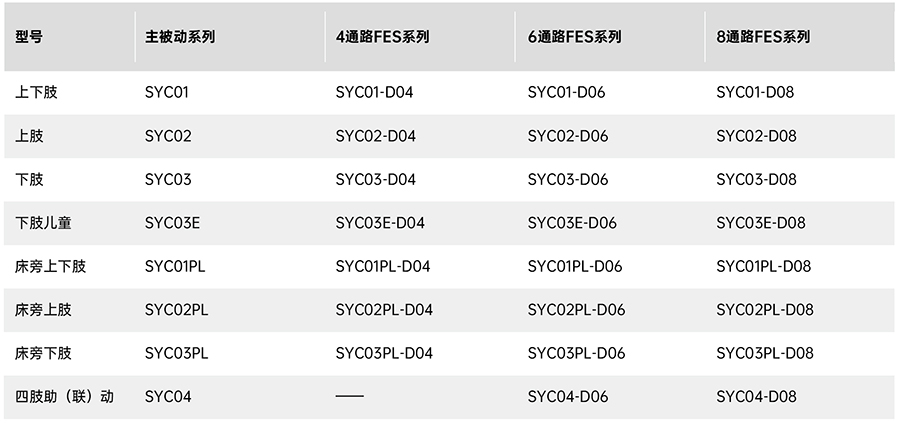Click the SYC01-D04 cell

[x=374, y=93]
